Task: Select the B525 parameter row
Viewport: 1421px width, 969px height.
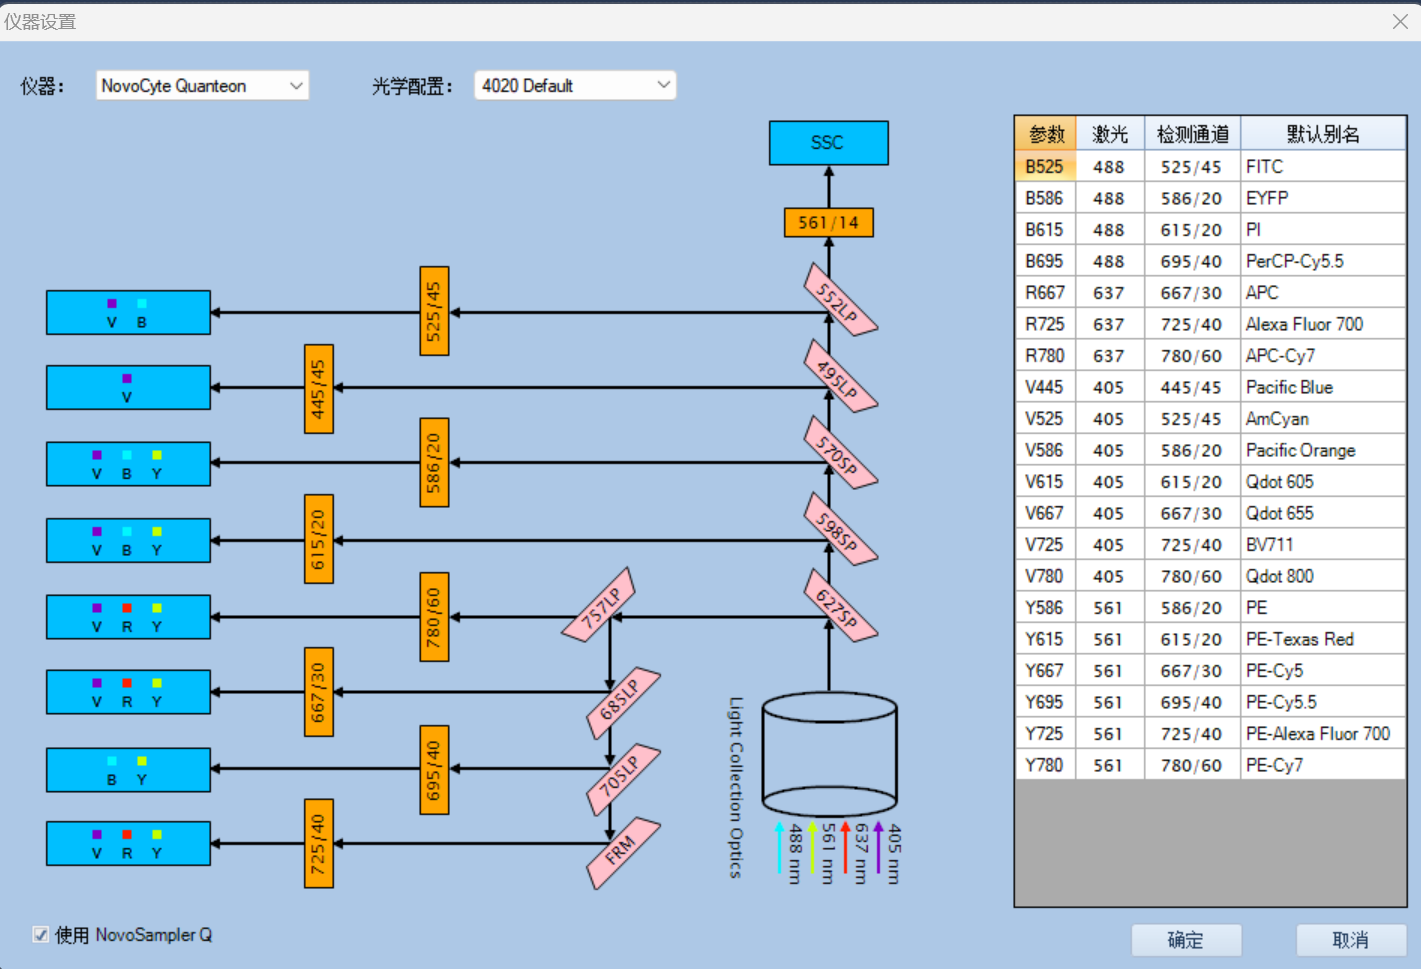Action: tap(1045, 167)
